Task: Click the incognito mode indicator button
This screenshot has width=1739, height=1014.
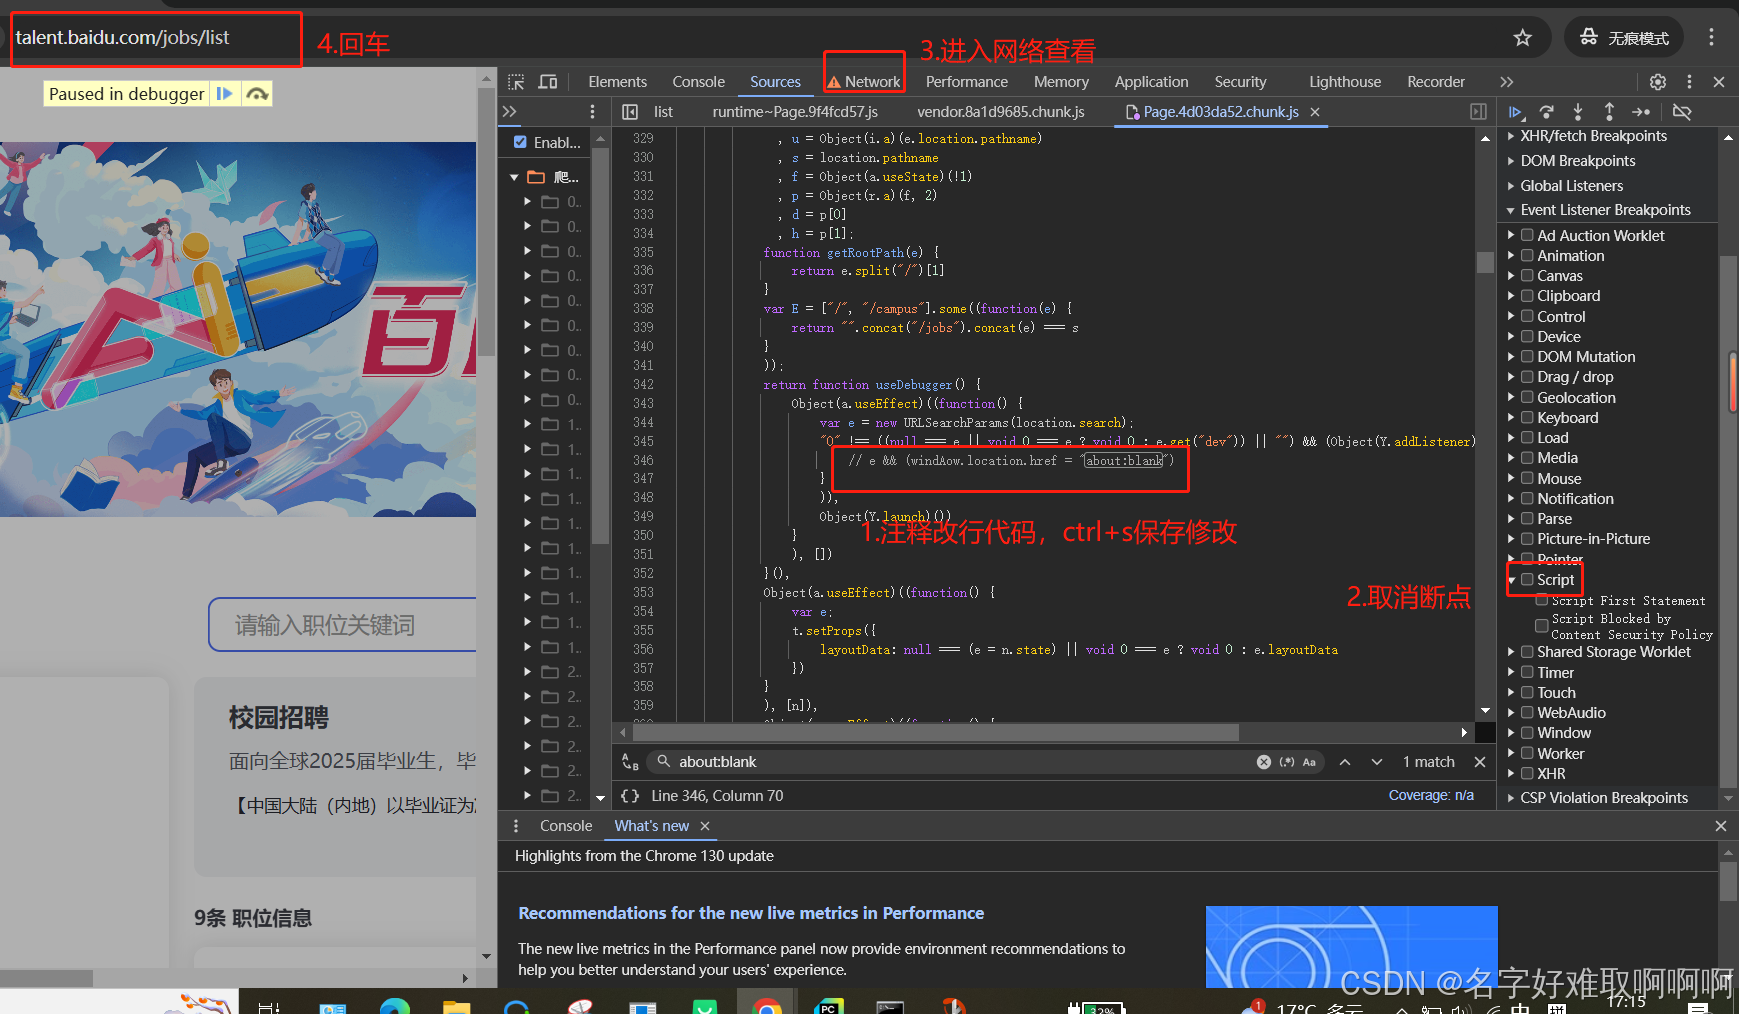Action: [1624, 38]
